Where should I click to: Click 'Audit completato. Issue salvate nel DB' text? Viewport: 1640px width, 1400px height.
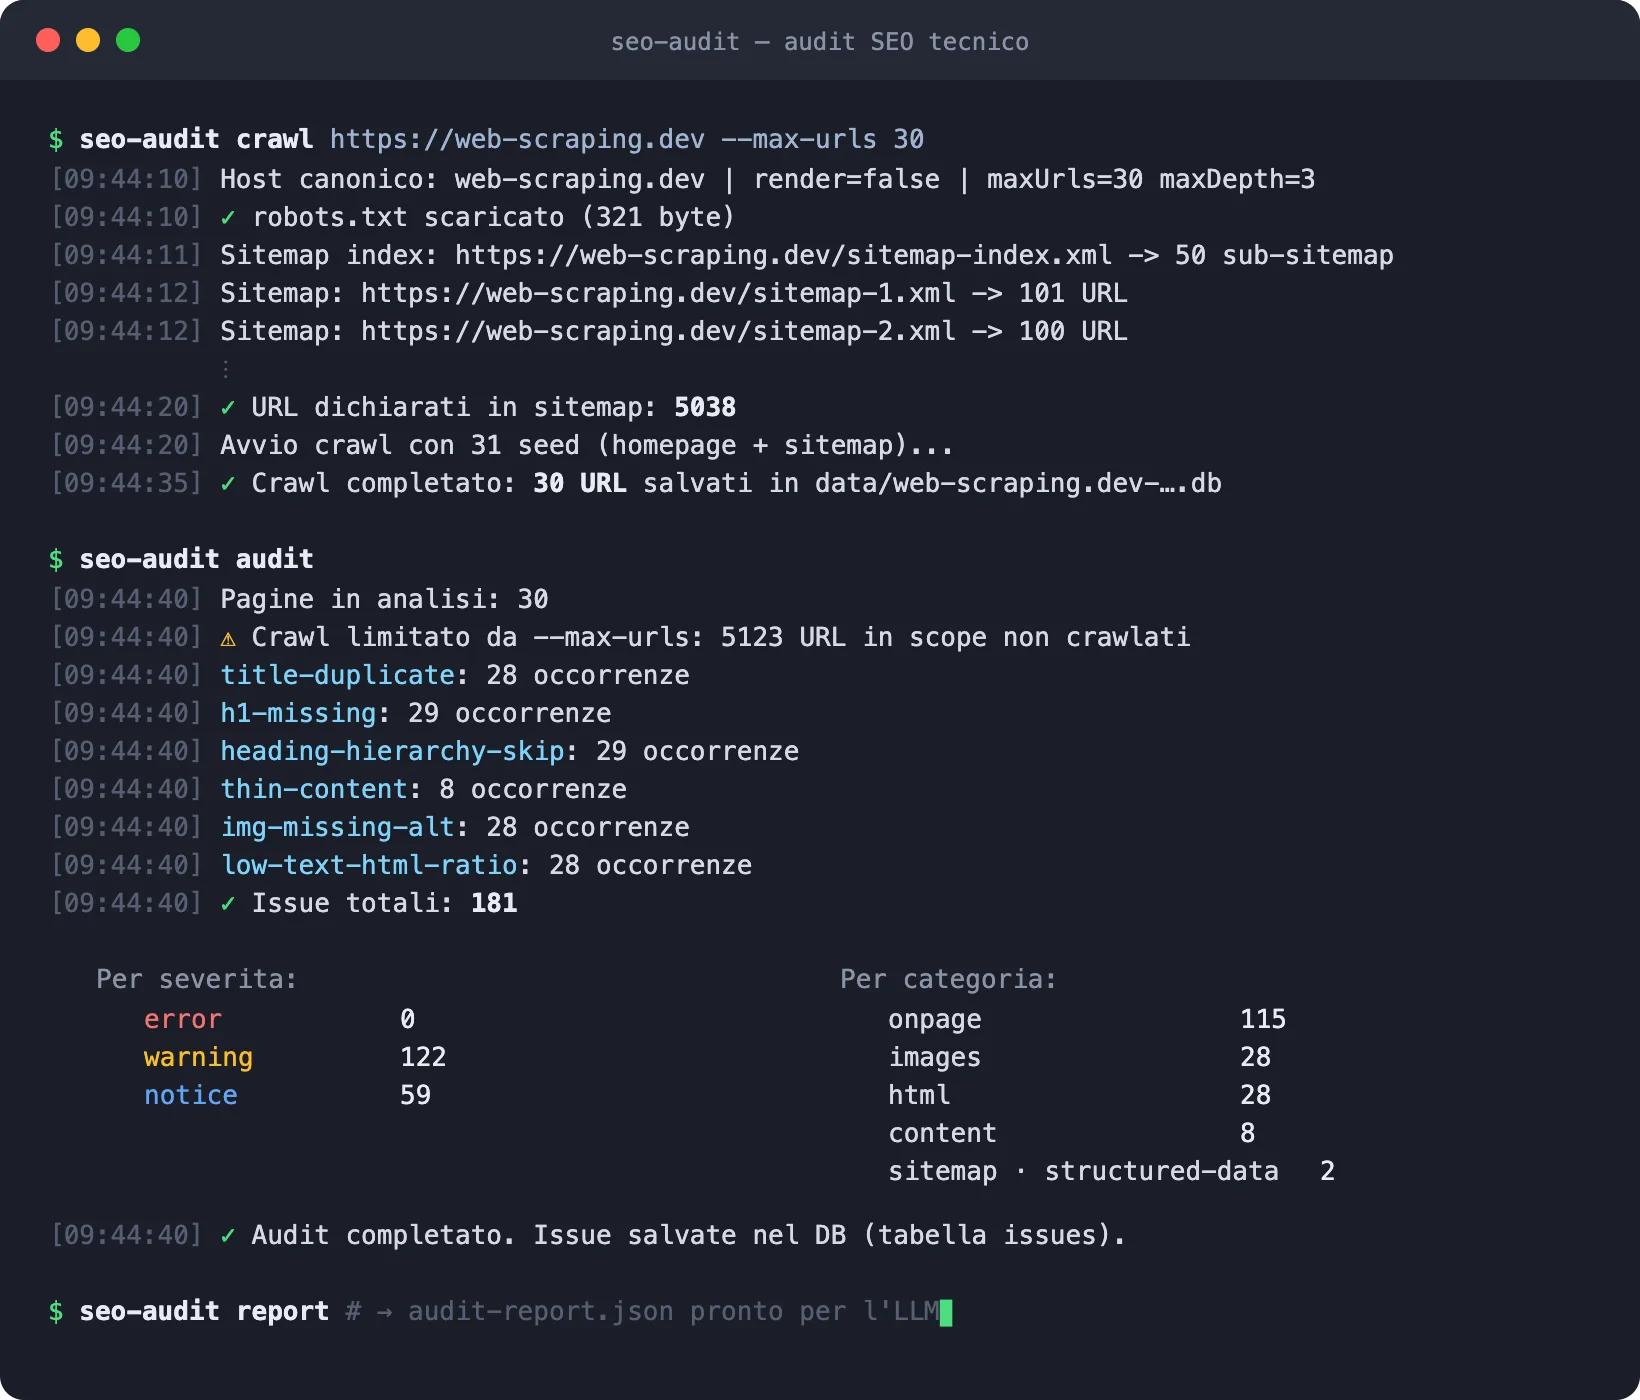(x=549, y=1235)
